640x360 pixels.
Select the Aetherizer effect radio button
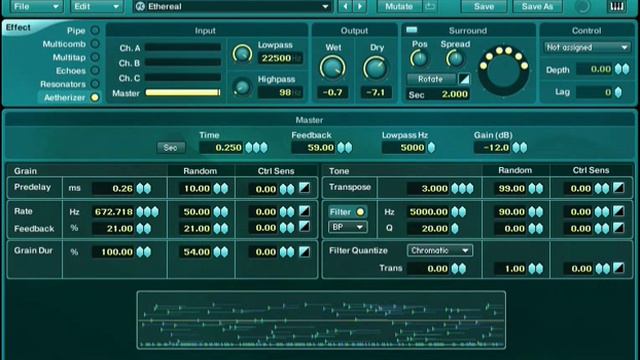(95, 98)
